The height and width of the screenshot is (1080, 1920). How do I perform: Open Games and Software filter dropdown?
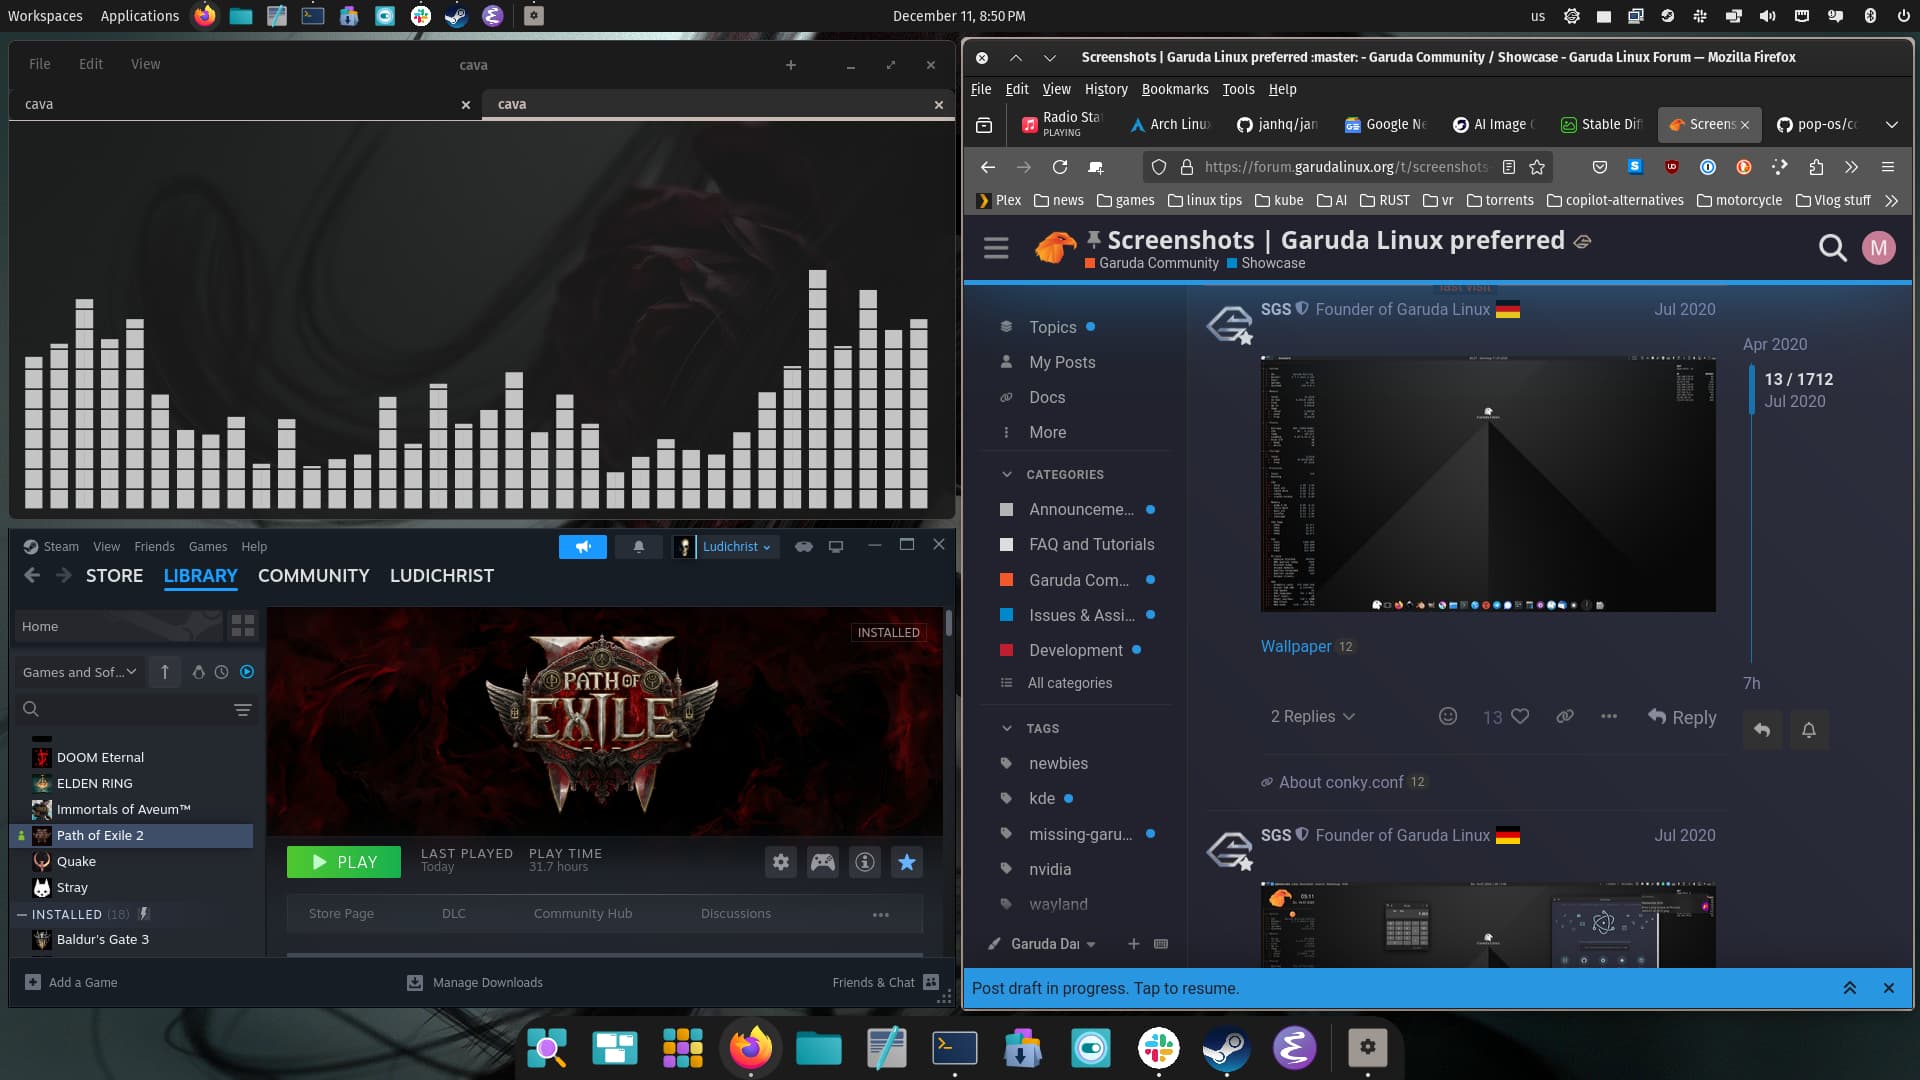(x=79, y=672)
